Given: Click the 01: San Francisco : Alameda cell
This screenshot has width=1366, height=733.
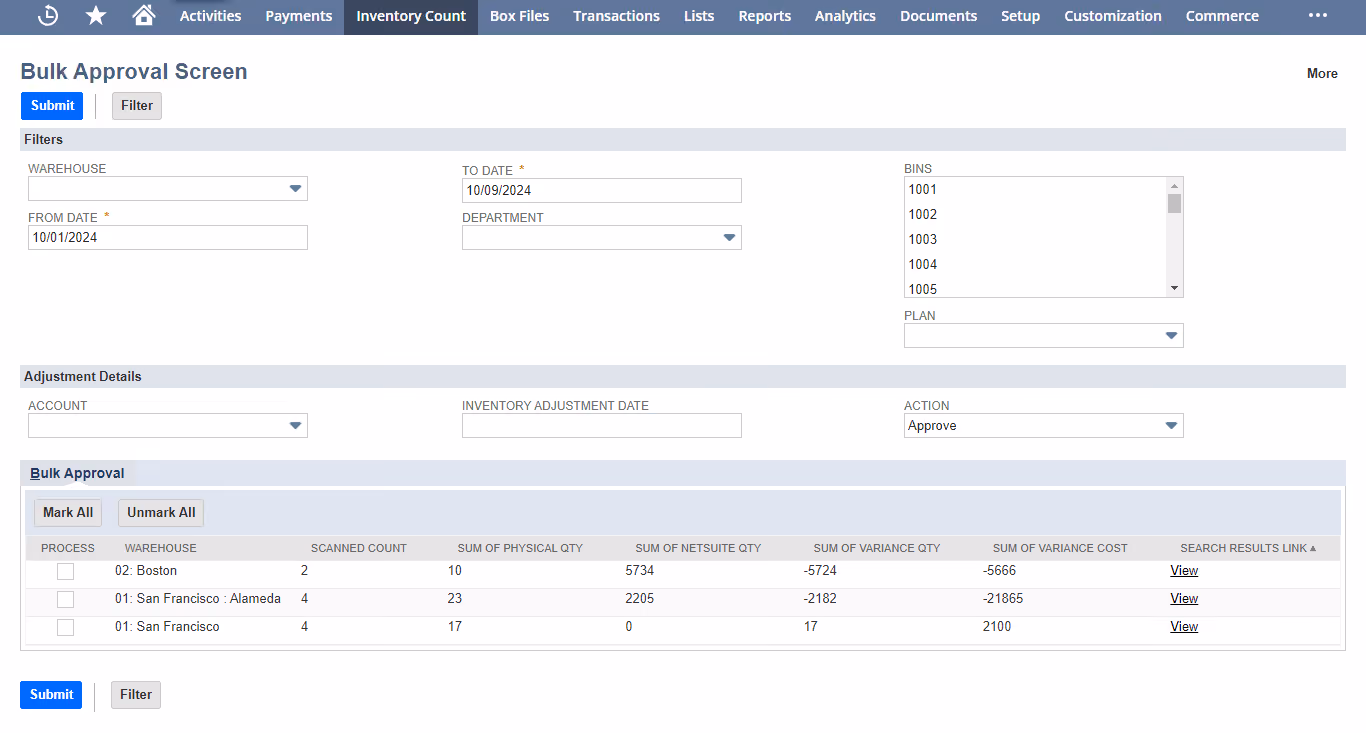Looking at the screenshot, I should click(x=198, y=599).
